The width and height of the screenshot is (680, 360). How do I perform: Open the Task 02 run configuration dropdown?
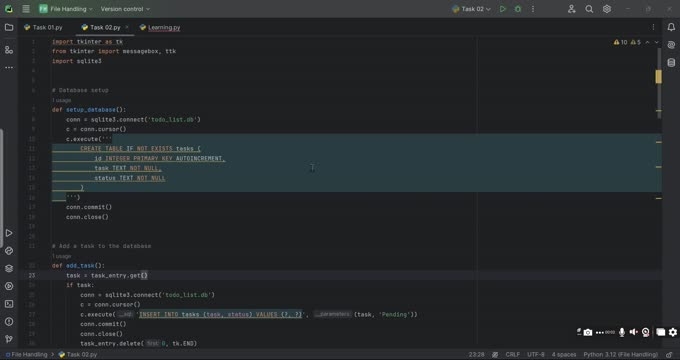click(471, 9)
